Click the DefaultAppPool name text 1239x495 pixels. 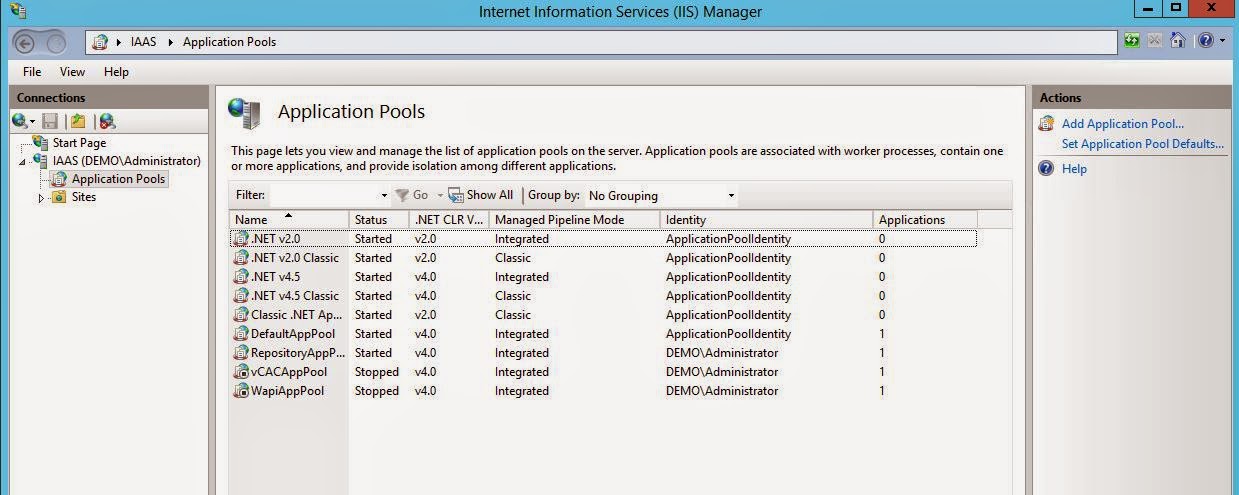[x=294, y=334]
